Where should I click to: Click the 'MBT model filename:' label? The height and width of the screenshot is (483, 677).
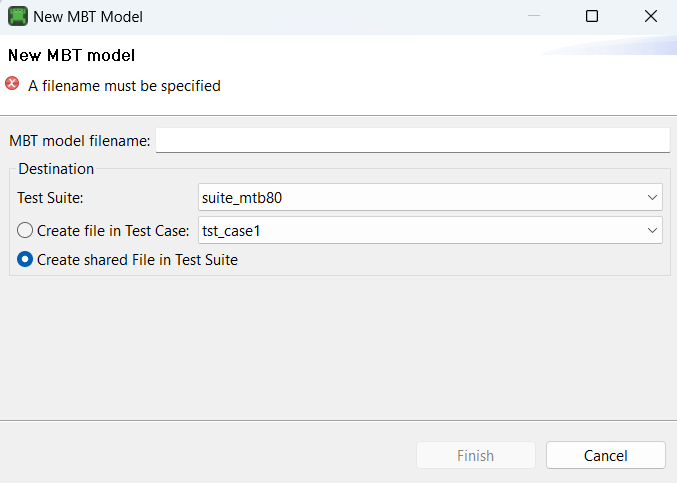80,141
